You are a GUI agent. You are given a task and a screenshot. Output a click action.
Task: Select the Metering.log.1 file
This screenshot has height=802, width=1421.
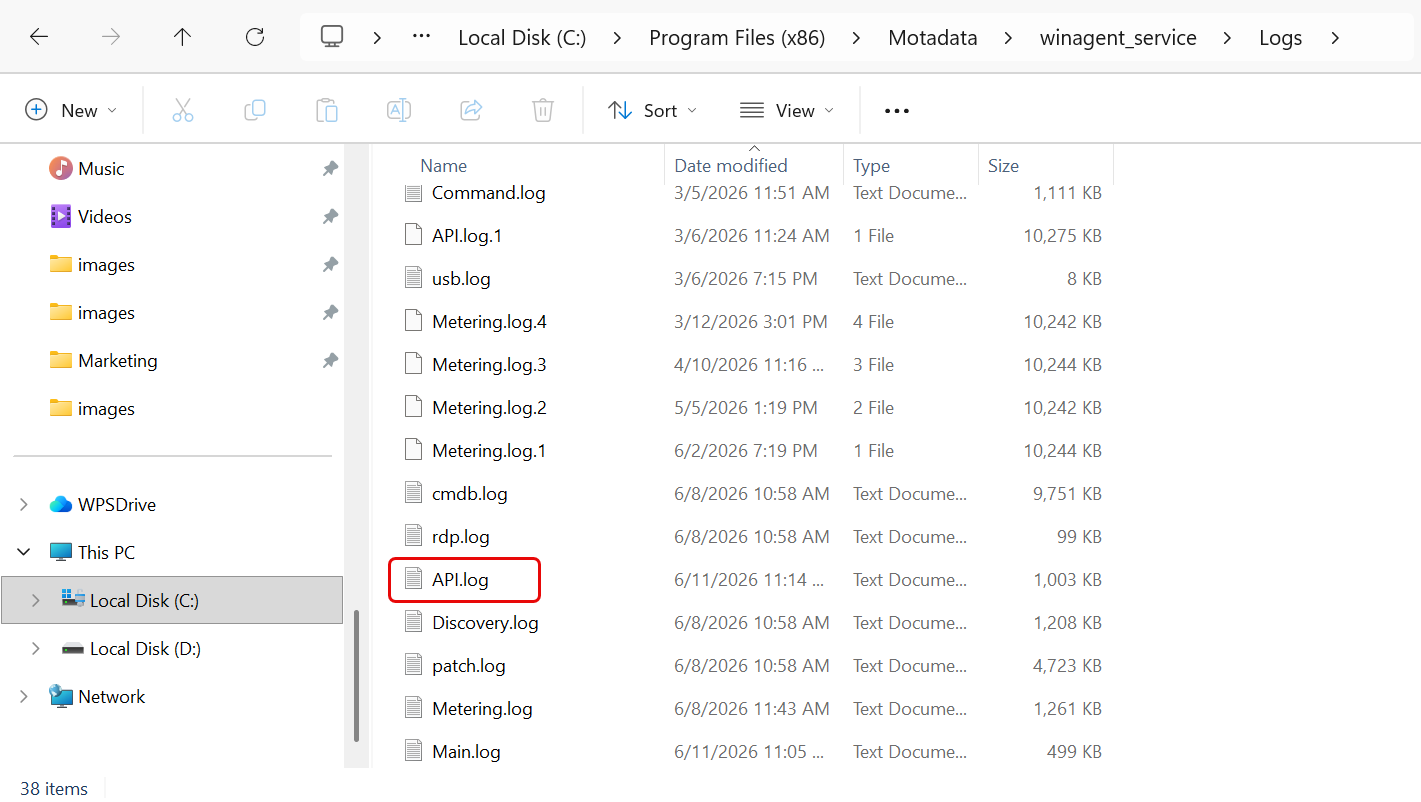pos(489,451)
